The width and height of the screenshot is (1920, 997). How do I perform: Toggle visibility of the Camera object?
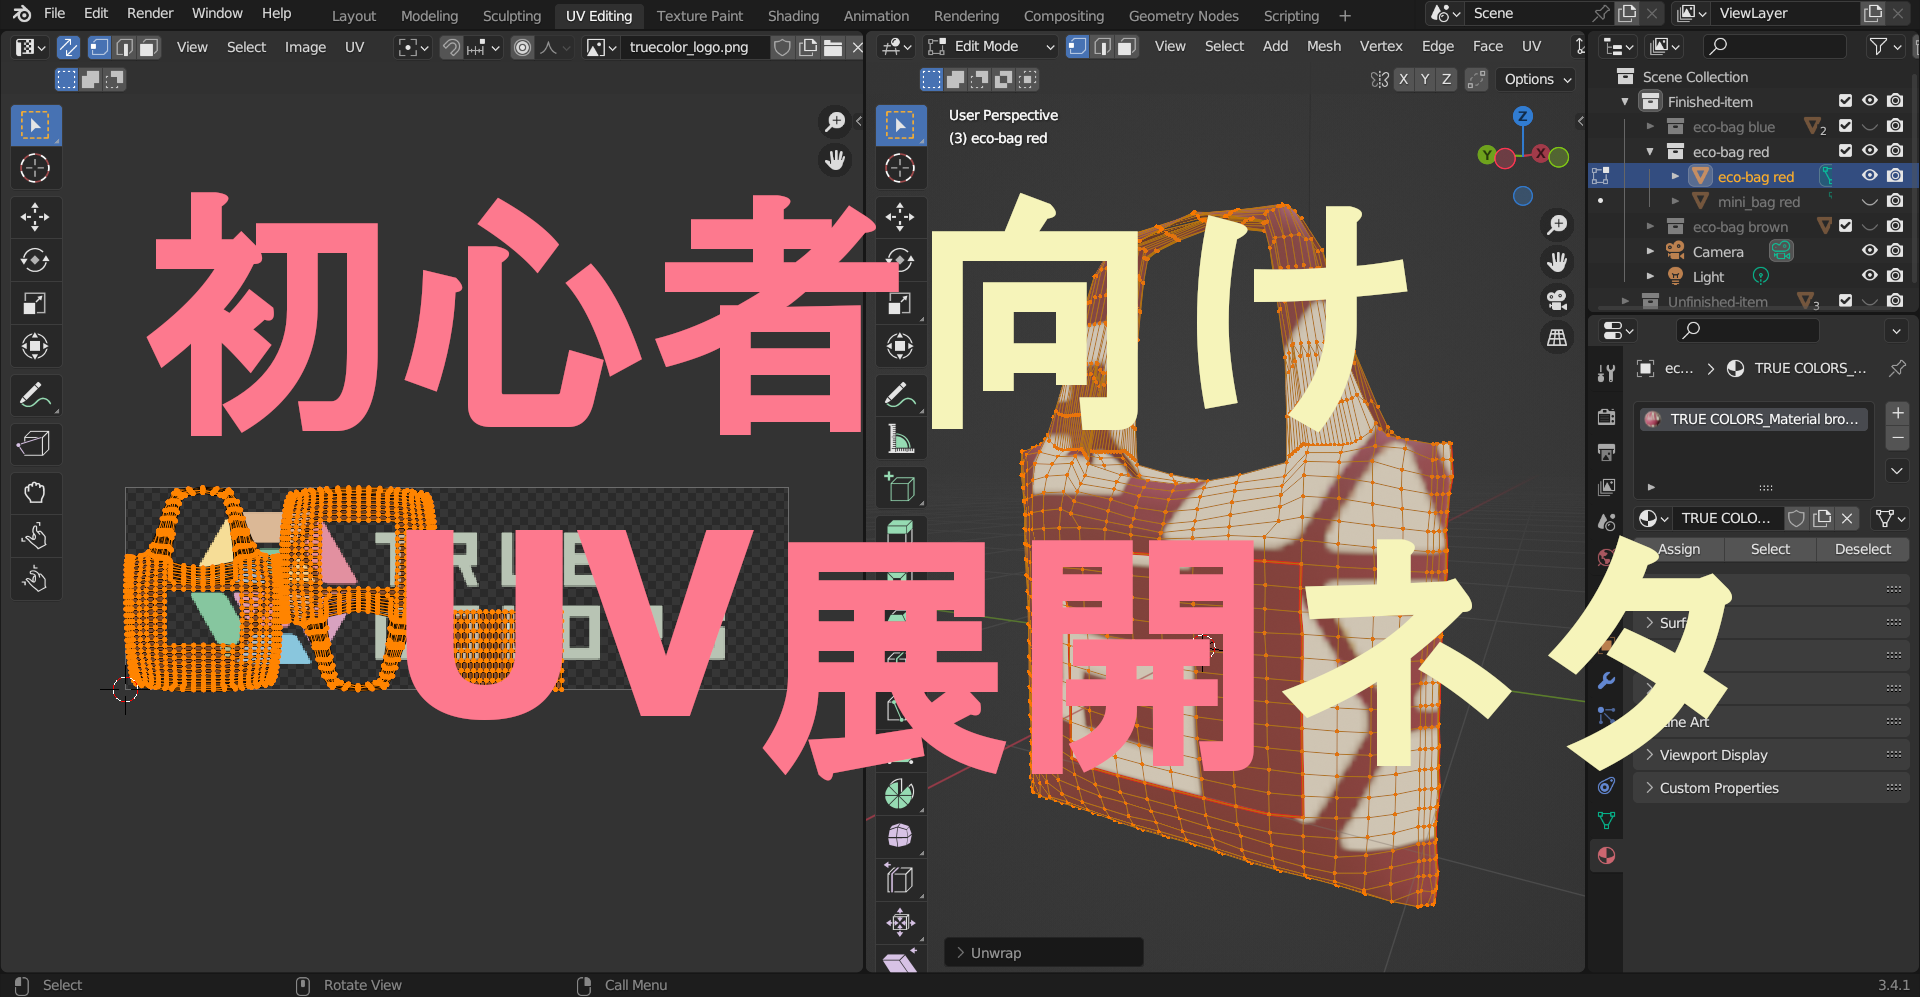pos(1869,251)
